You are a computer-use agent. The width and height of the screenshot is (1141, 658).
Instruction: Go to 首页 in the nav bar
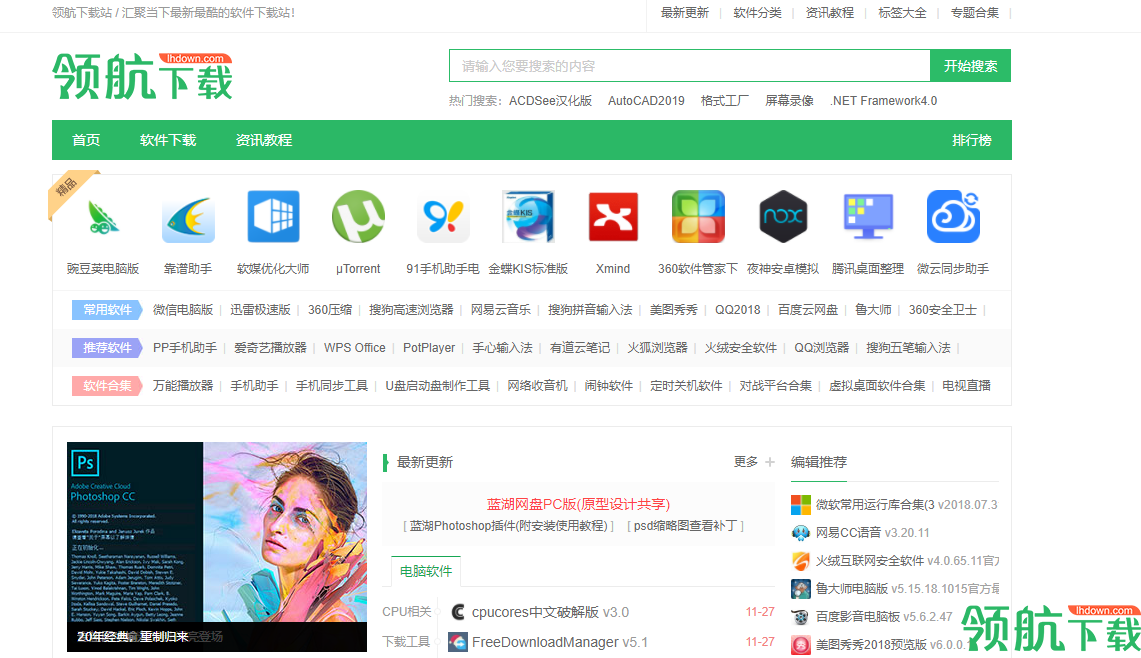click(x=86, y=140)
